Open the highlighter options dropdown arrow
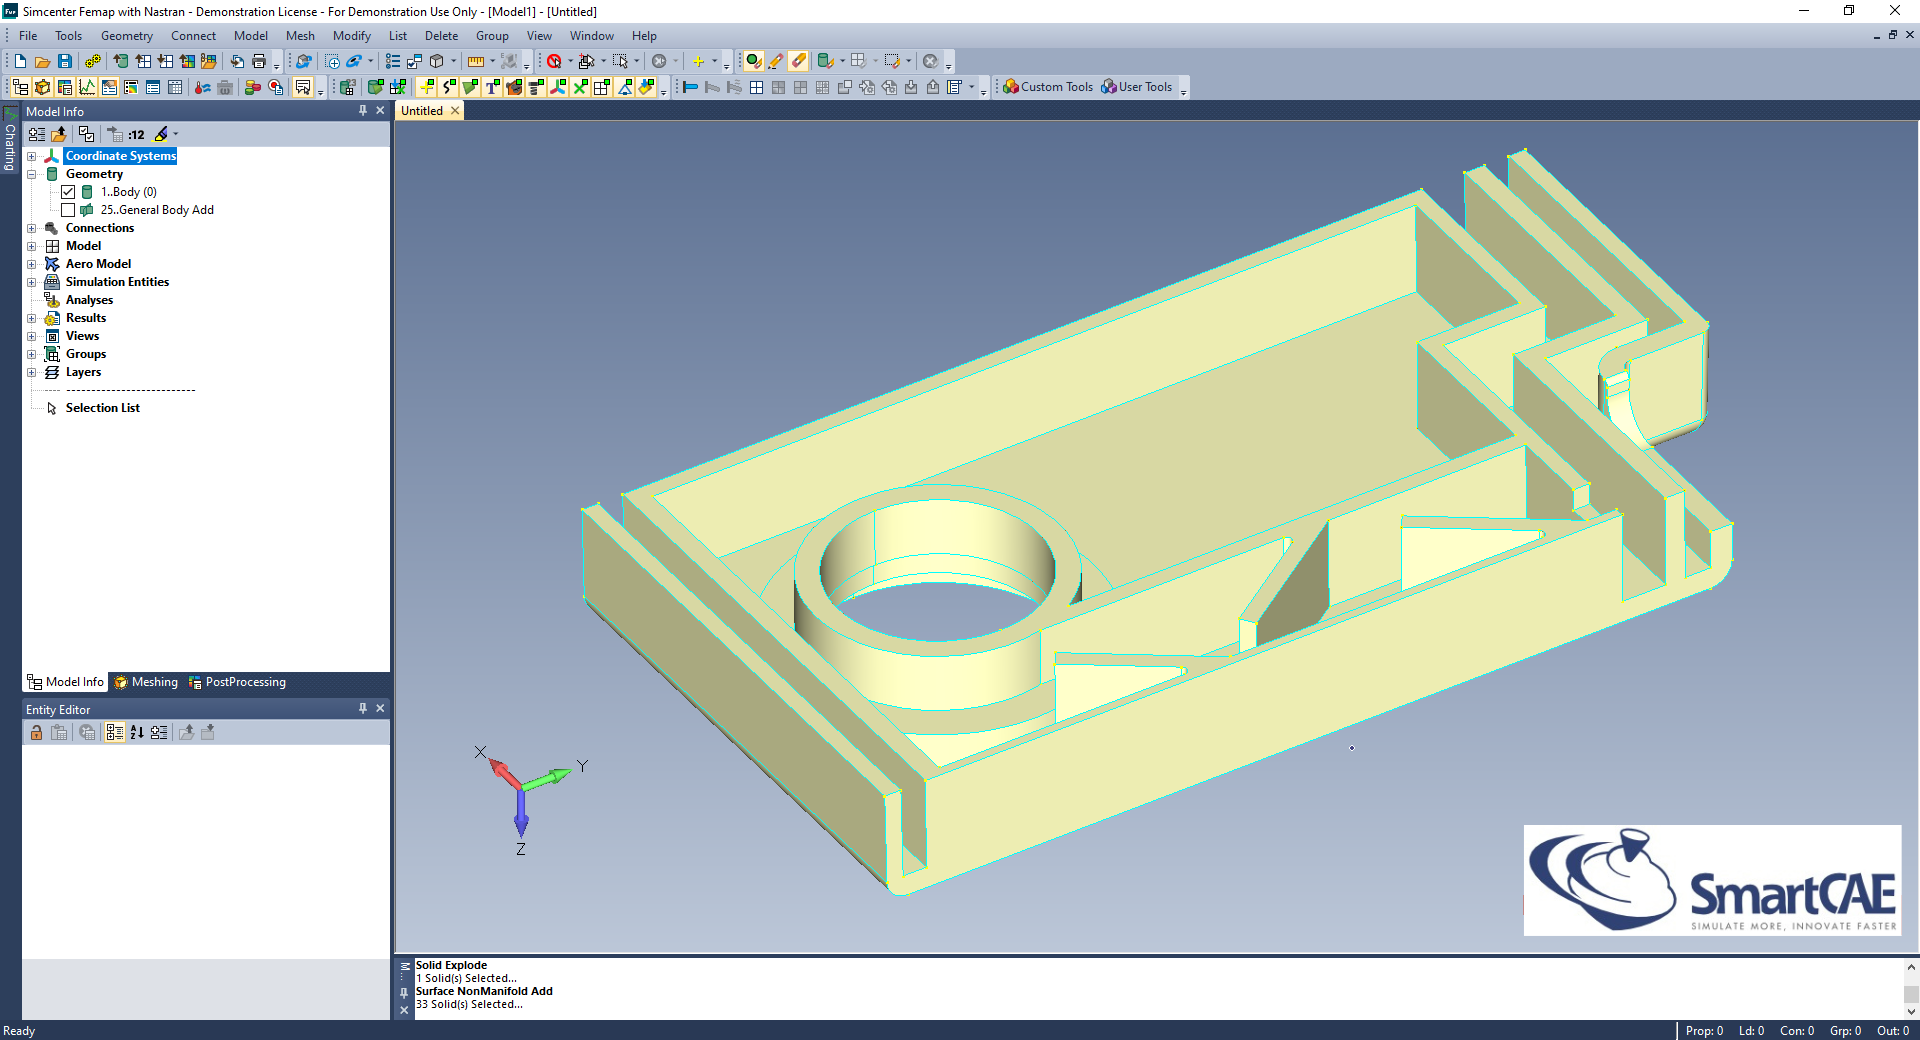The image size is (1920, 1040). pyautogui.click(x=176, y=134)
